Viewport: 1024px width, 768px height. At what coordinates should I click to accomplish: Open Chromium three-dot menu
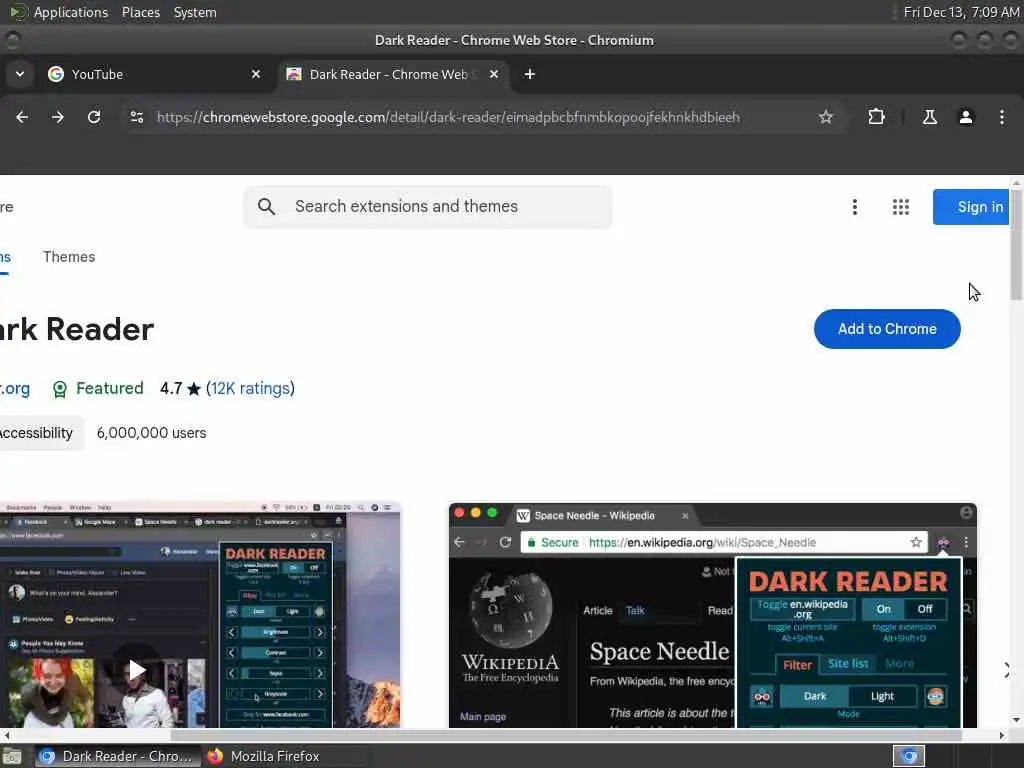[x=1002, y=117]
